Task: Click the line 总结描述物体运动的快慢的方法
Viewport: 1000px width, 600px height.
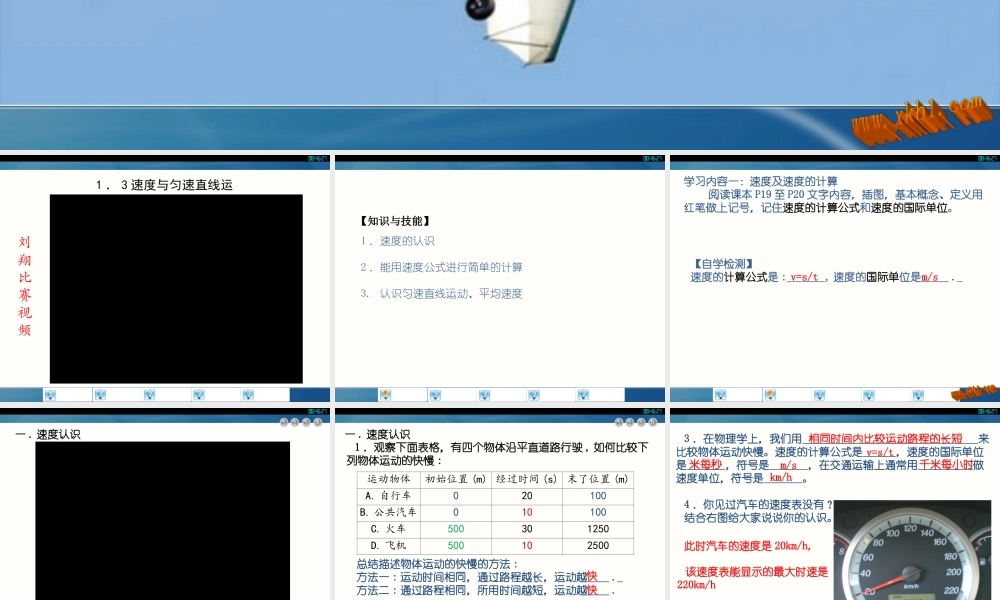Action: pyautogui.click(x=438, y=564)
